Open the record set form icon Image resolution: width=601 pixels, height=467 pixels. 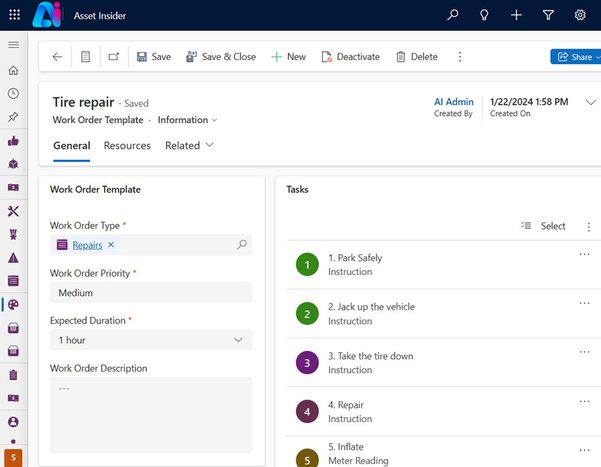[85, 57]
